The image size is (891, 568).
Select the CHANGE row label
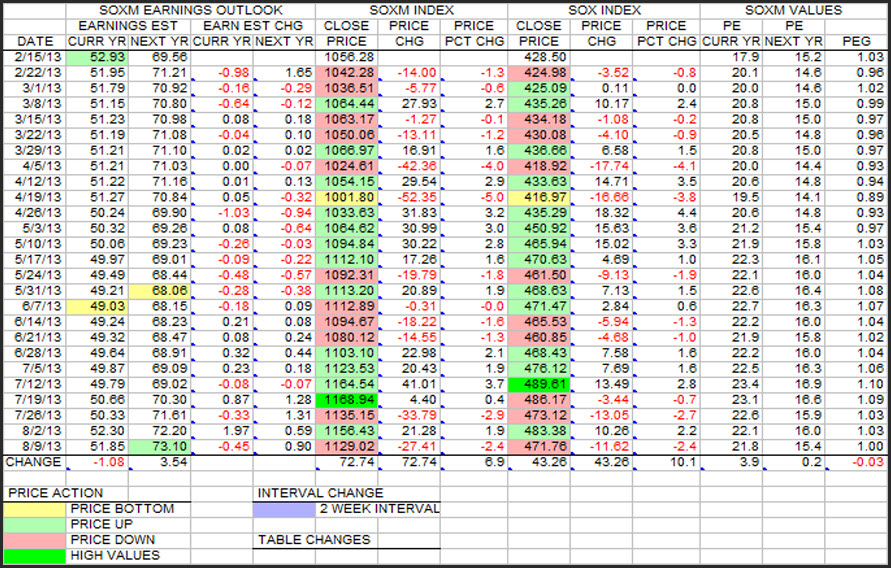32,462
